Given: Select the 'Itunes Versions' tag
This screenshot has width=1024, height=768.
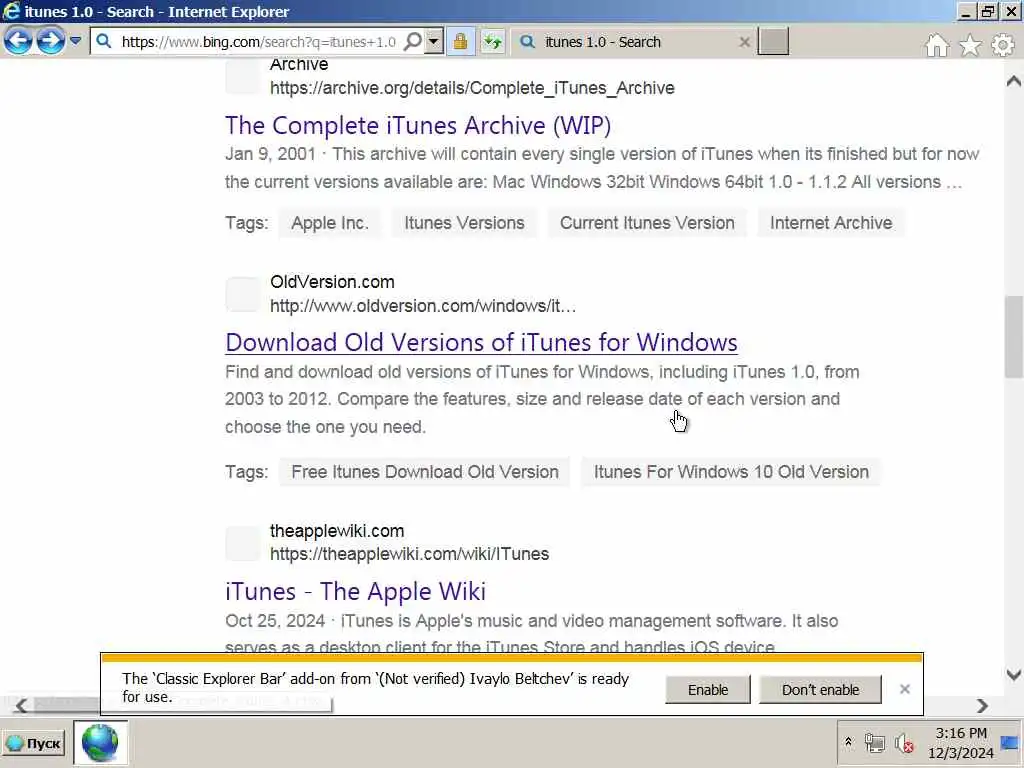Looking at the screenshot, I should pos(464,223).
